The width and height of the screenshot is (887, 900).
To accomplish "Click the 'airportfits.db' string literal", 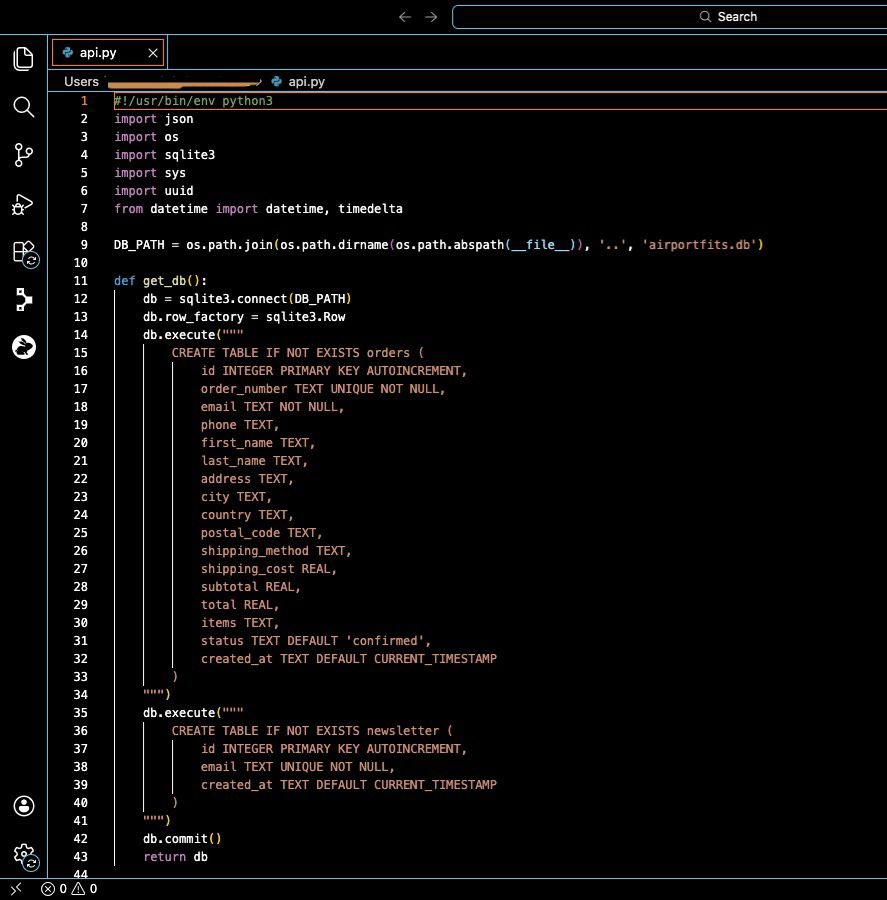I will pos(699,245).
